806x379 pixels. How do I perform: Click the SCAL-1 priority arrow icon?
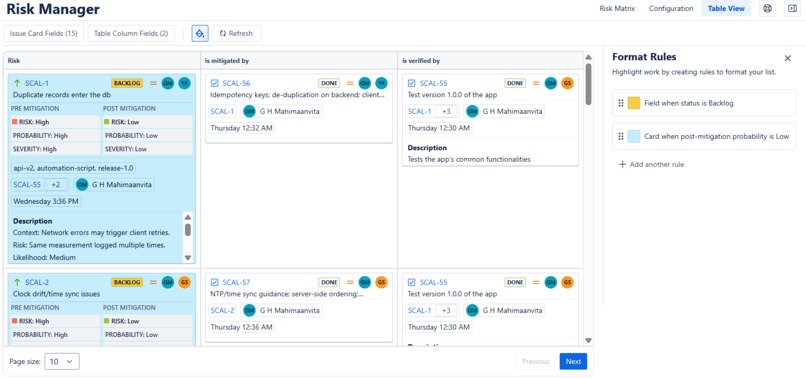pos(17,83)
